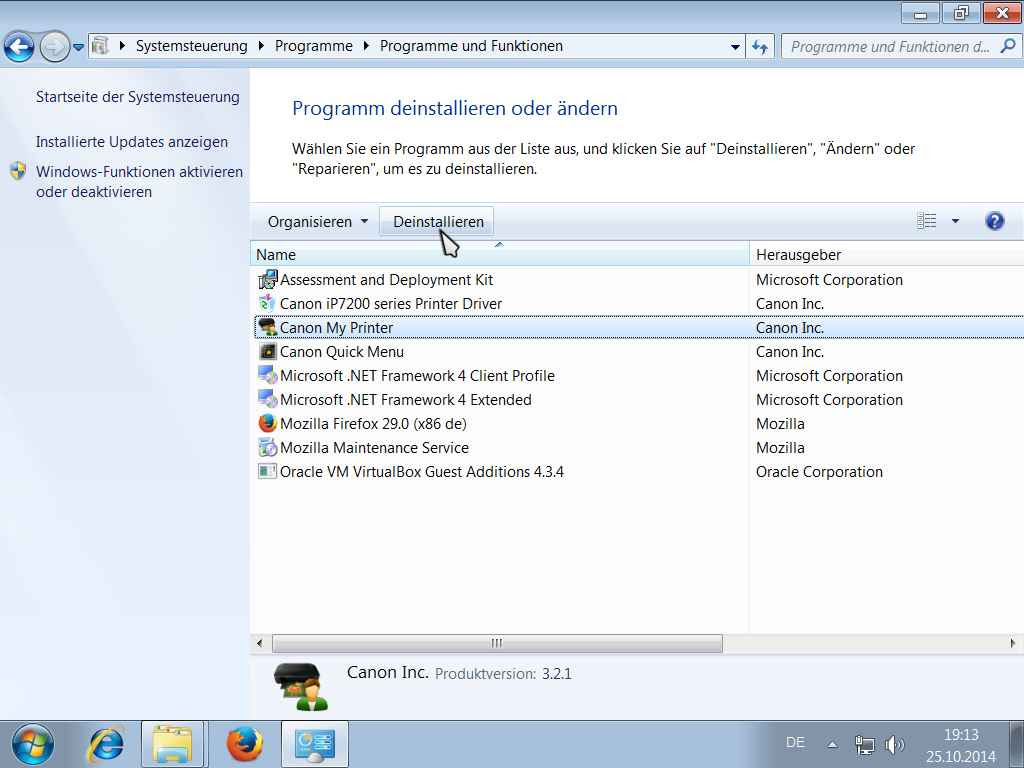The image size is (1024, 768).
Task: Expand the arrow after Programme breadcrumb
Action: [x=366, y=46]
